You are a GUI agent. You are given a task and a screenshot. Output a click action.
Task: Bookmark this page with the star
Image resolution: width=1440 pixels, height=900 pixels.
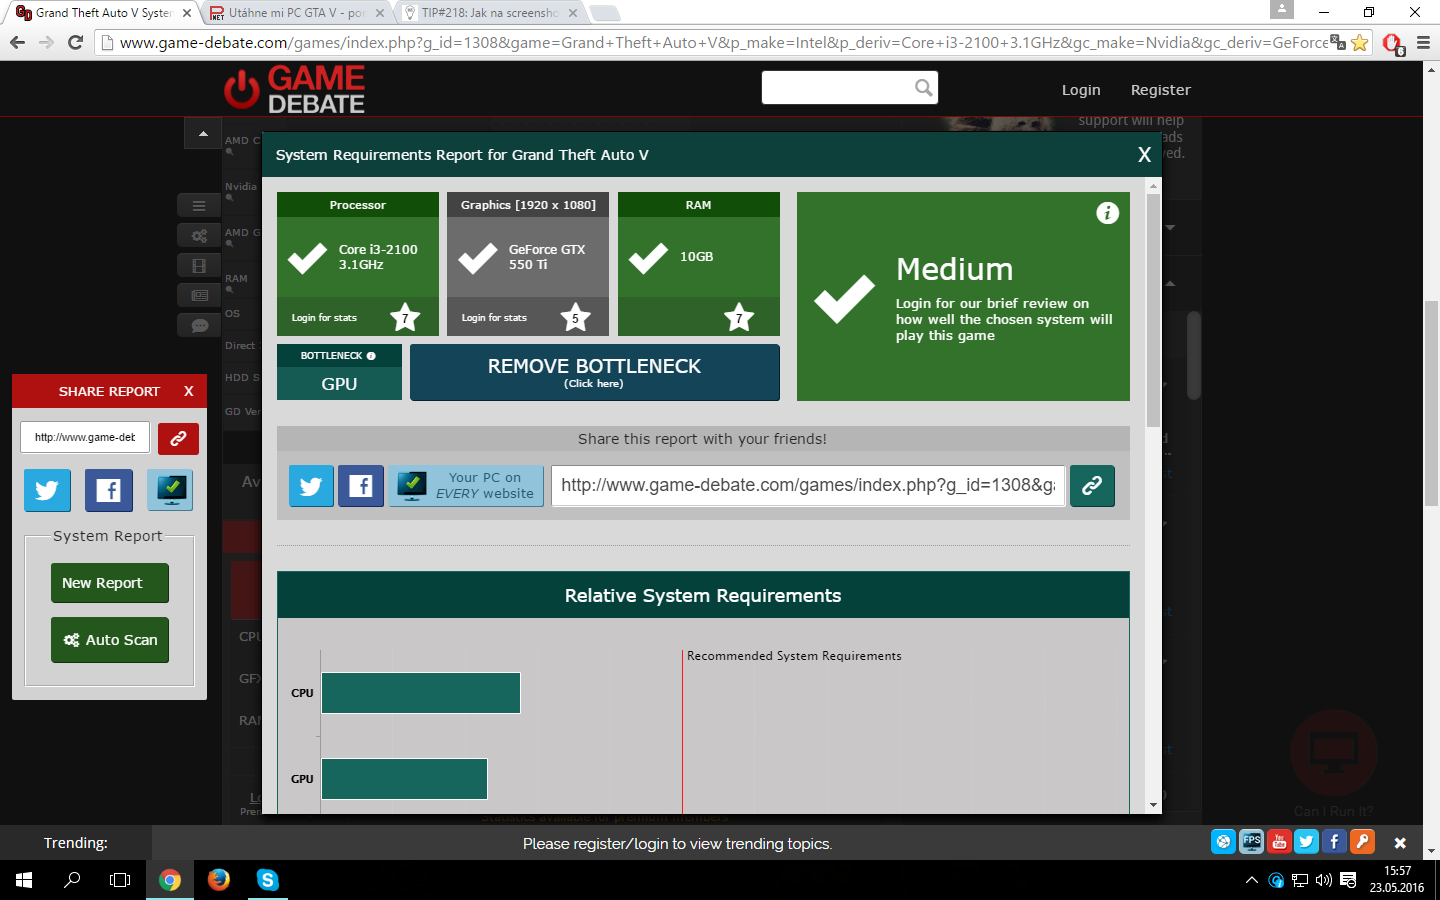(1359, 42)
